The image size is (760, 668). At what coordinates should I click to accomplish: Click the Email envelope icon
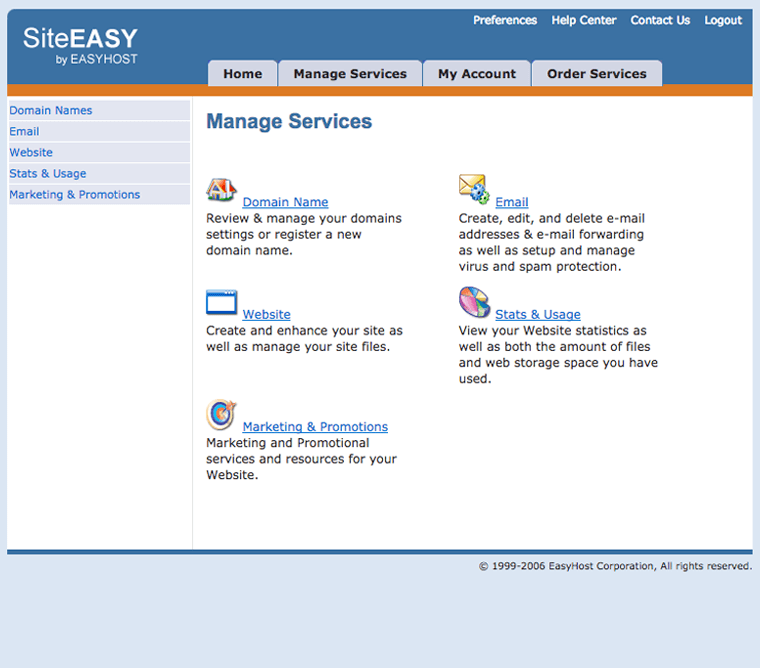(474, 189)
